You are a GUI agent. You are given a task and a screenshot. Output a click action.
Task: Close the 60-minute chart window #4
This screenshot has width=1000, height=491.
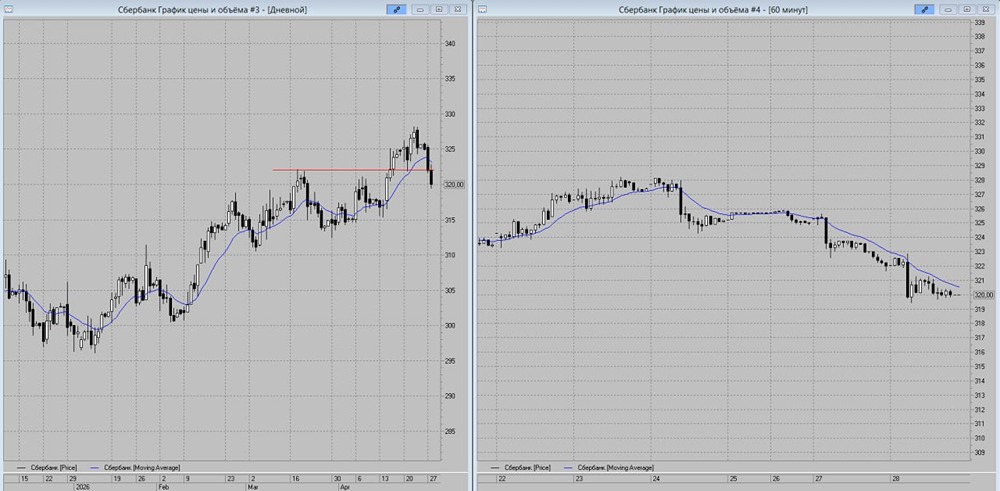[x=986, y=10]
